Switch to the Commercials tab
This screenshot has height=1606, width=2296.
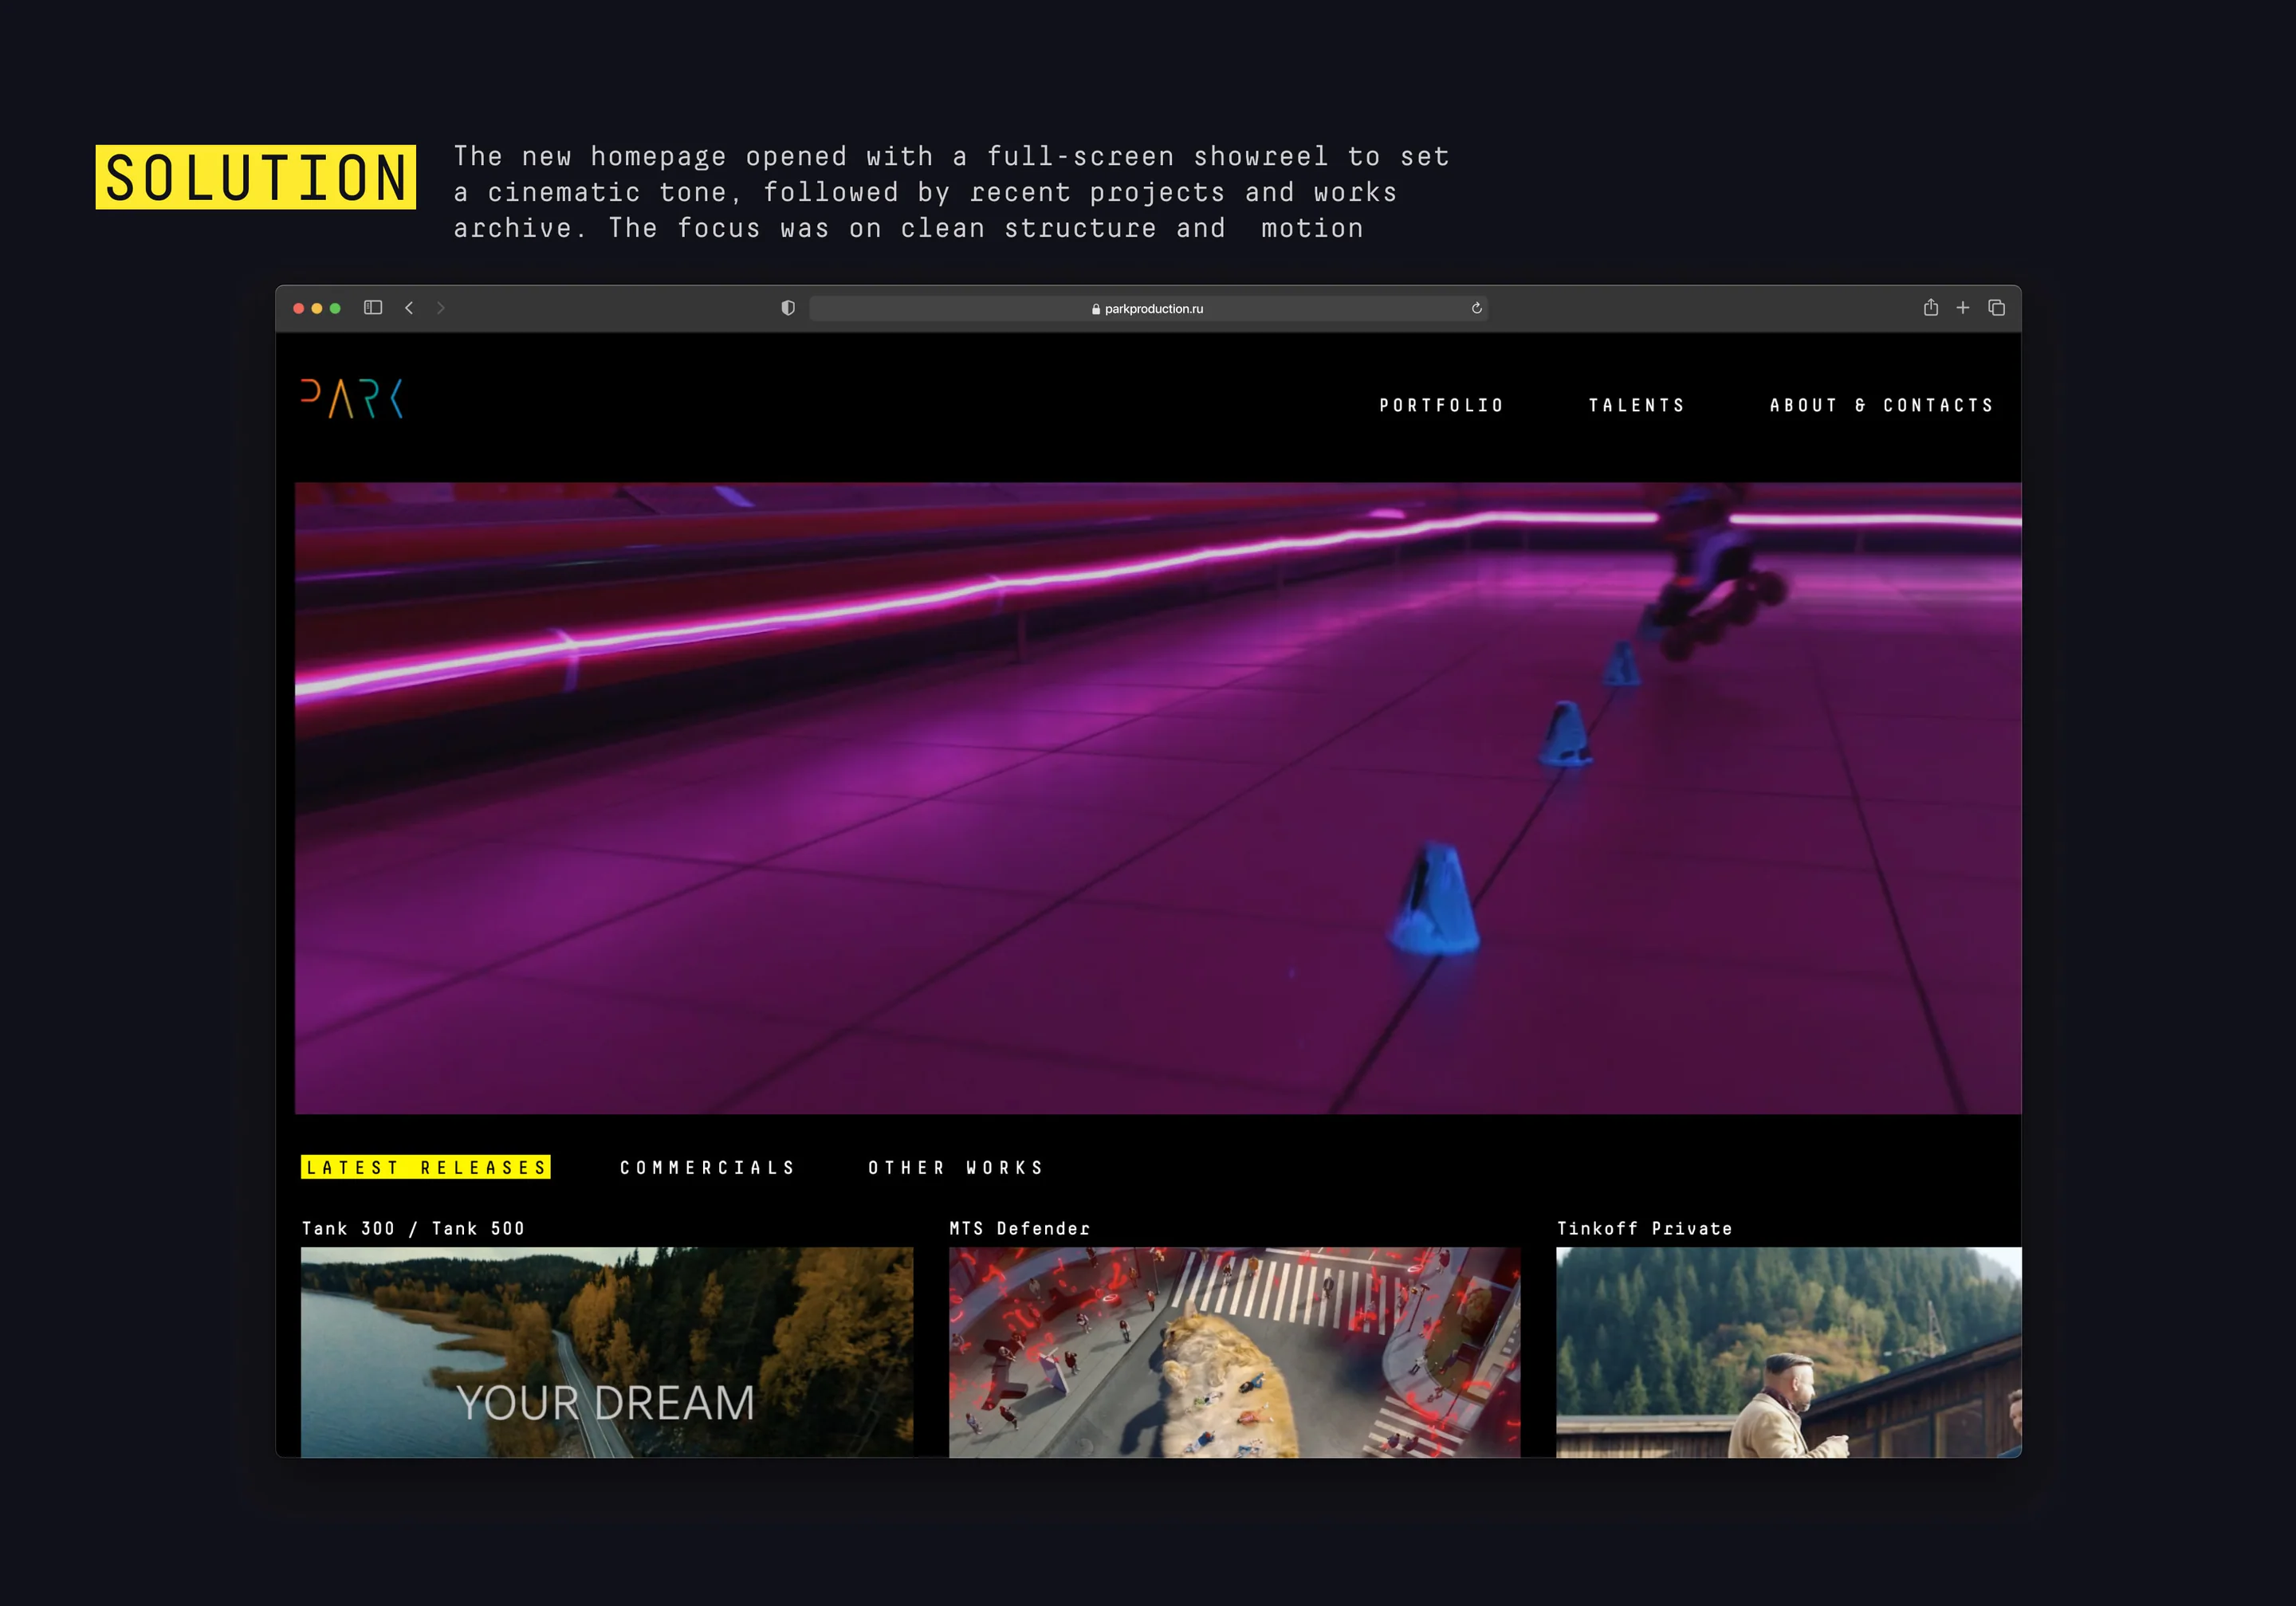707,1167
